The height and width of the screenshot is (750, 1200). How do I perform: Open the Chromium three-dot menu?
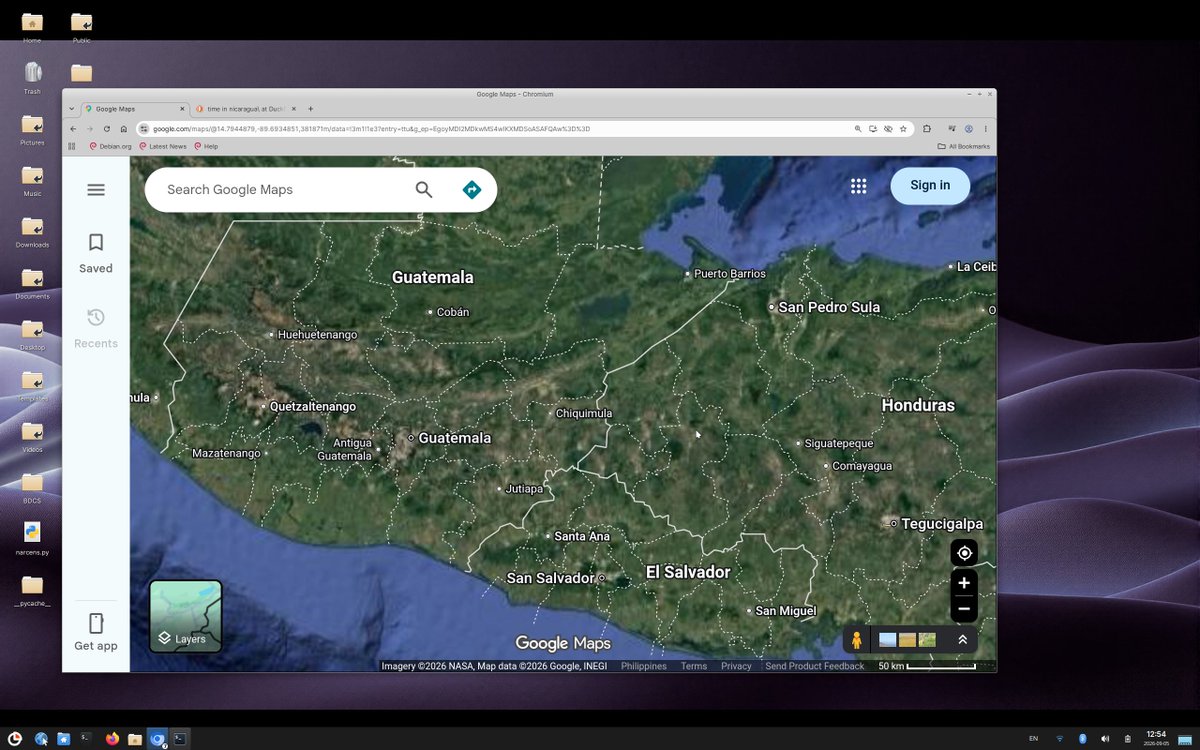coord(986,129)
